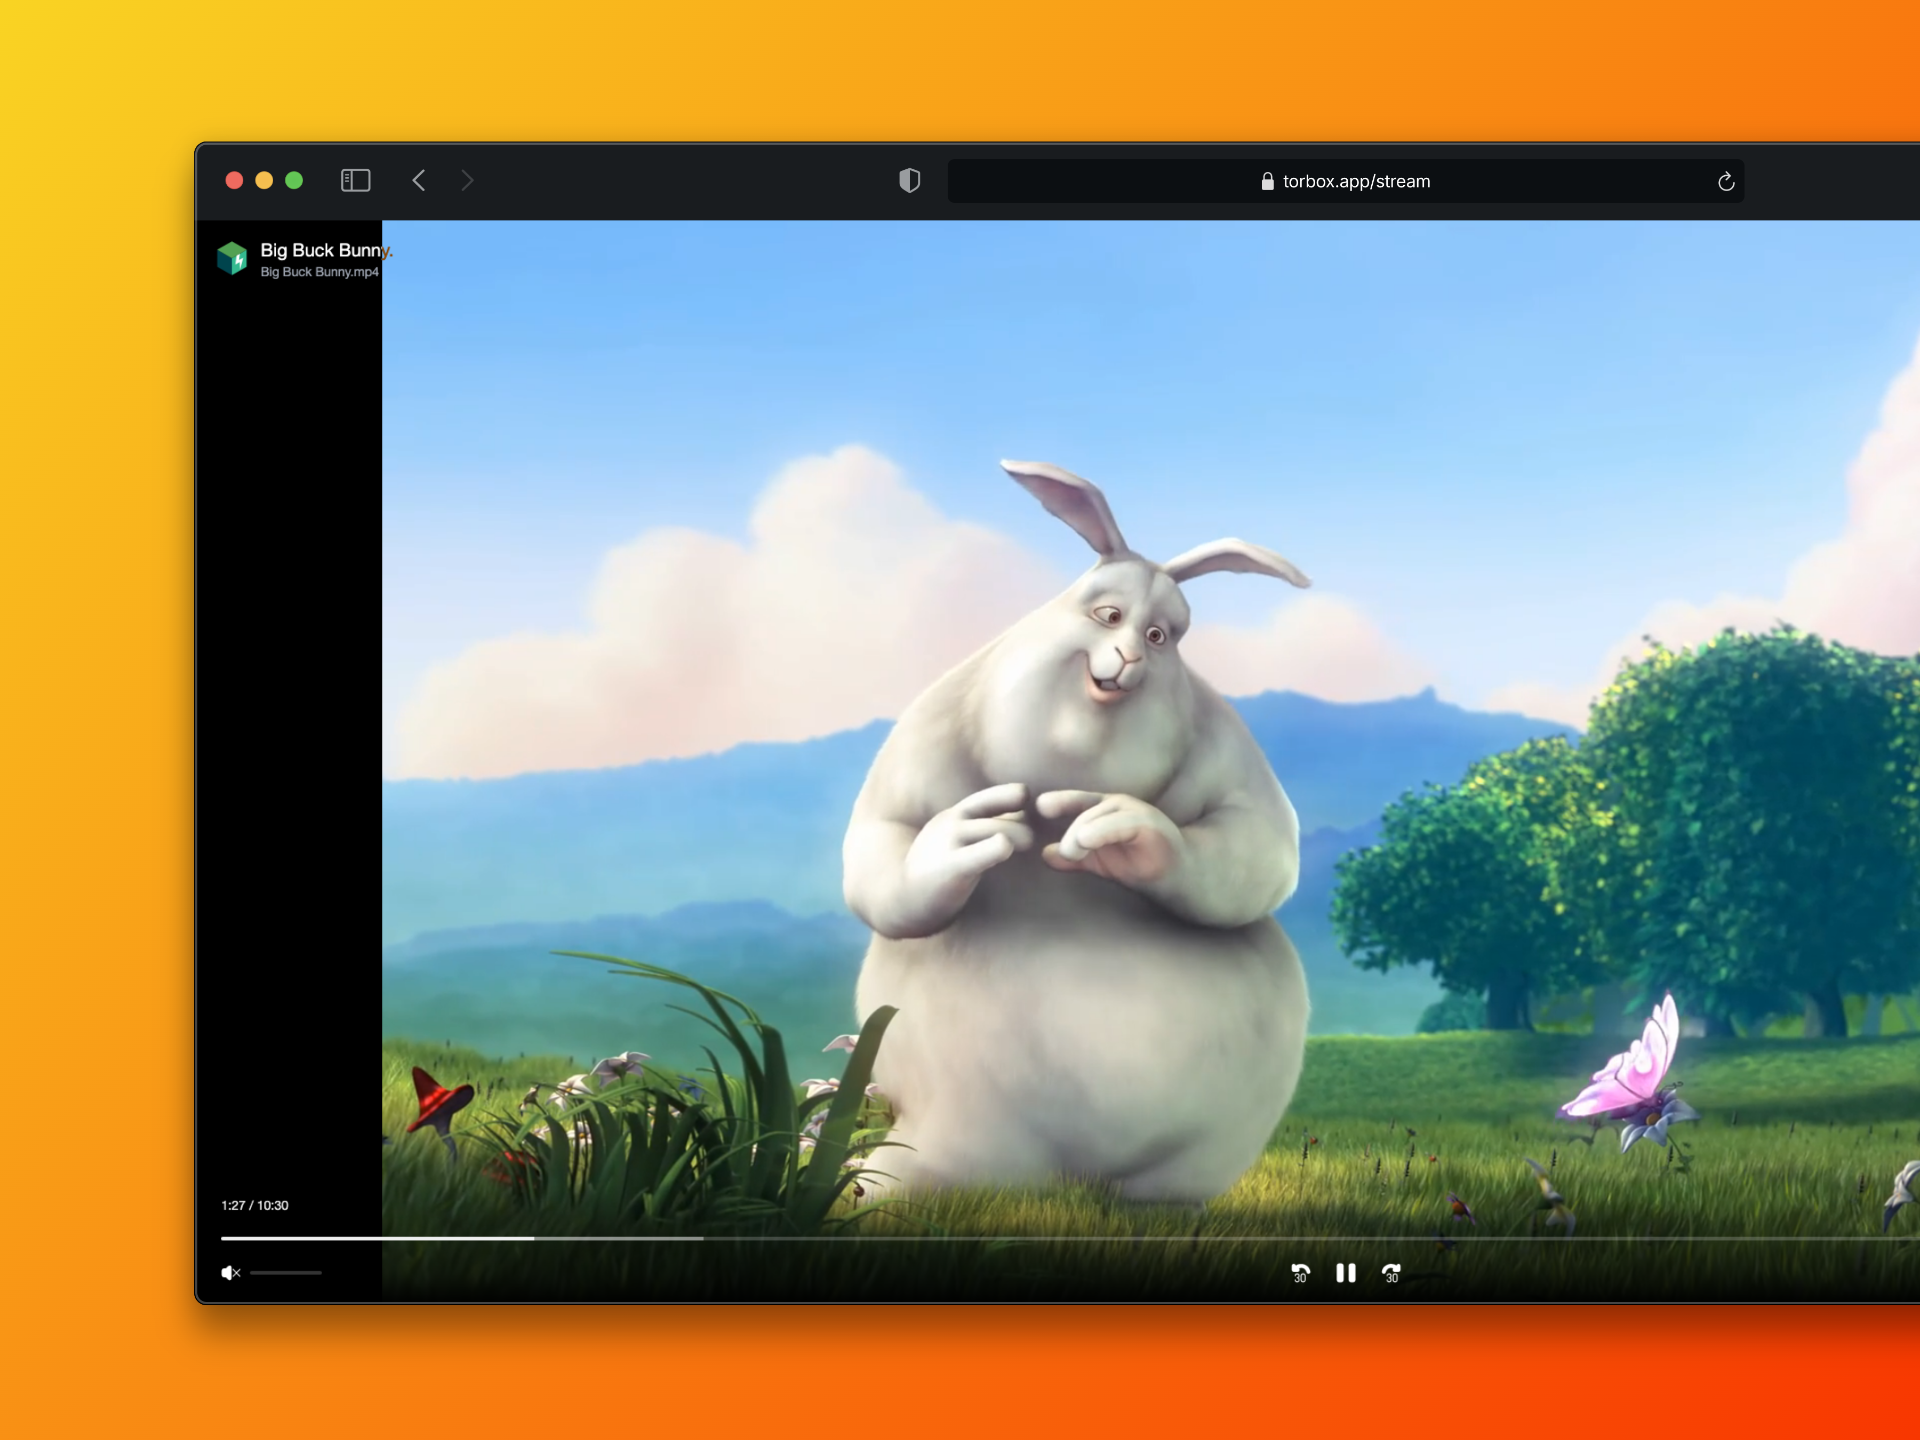Skip back 30 seconds
Viewport: 1920px width, 1440px height.
[x=1300, y=1272]
